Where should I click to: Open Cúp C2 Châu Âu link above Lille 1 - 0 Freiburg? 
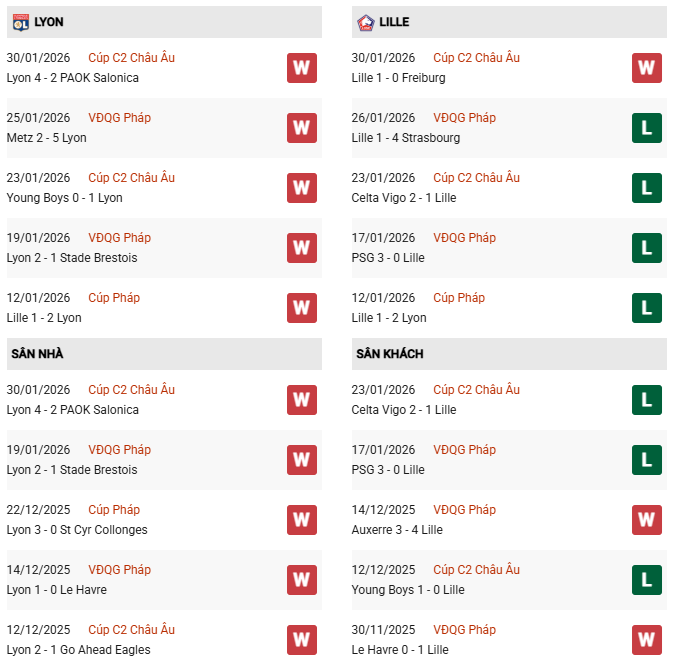click(x=476, y=58)
